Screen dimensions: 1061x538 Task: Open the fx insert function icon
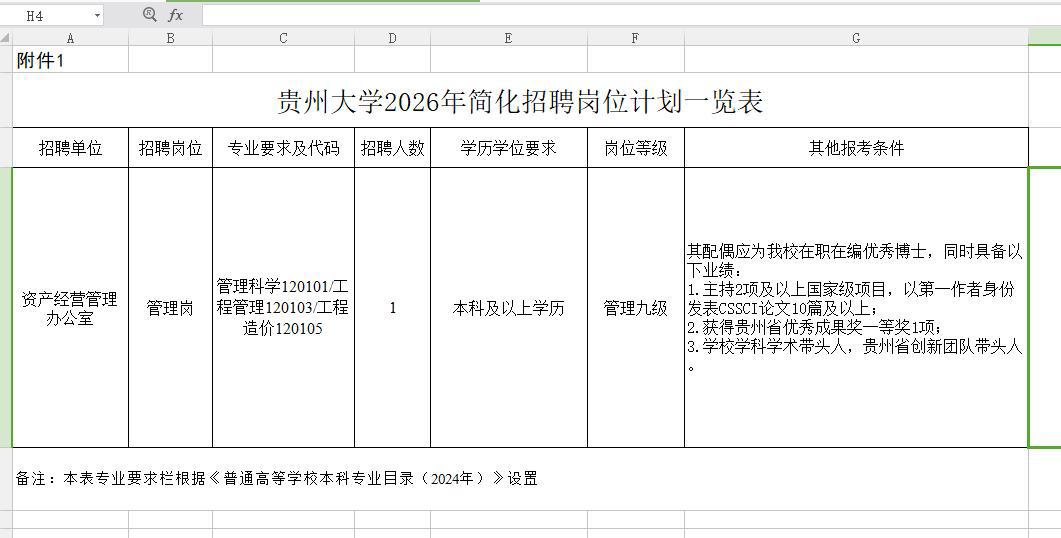[x=175, y=15]
